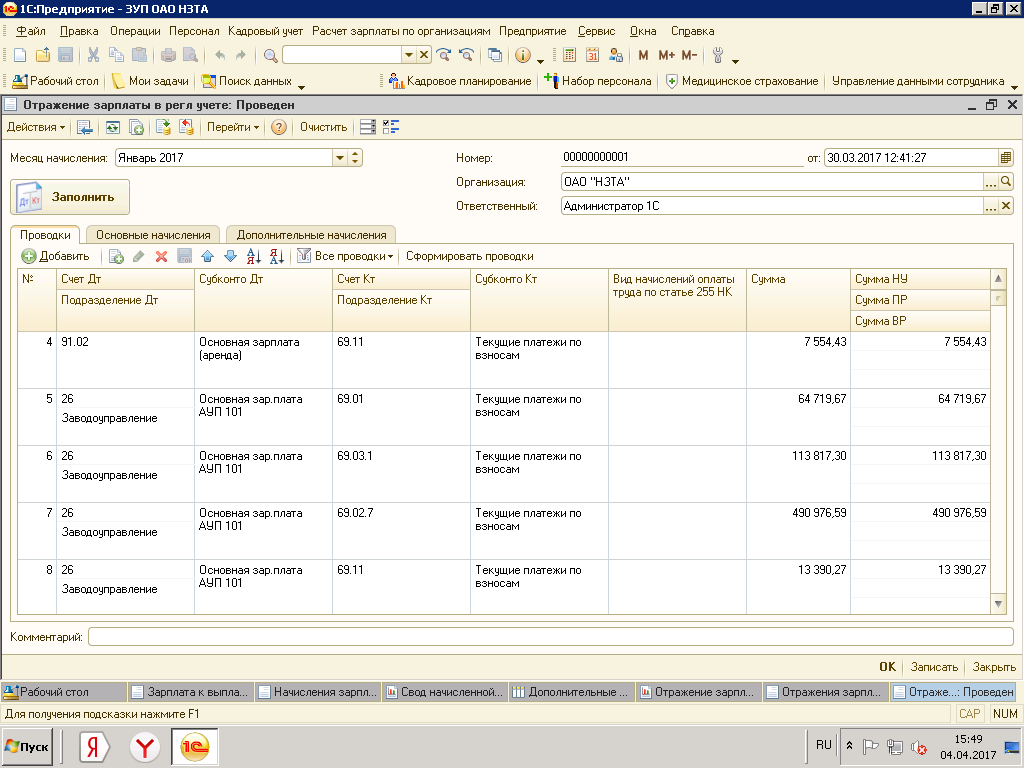The height and width of the screenshot is (768, 1024).
Task: Click the M+ memory add button
Action: [x=666, y=56]
